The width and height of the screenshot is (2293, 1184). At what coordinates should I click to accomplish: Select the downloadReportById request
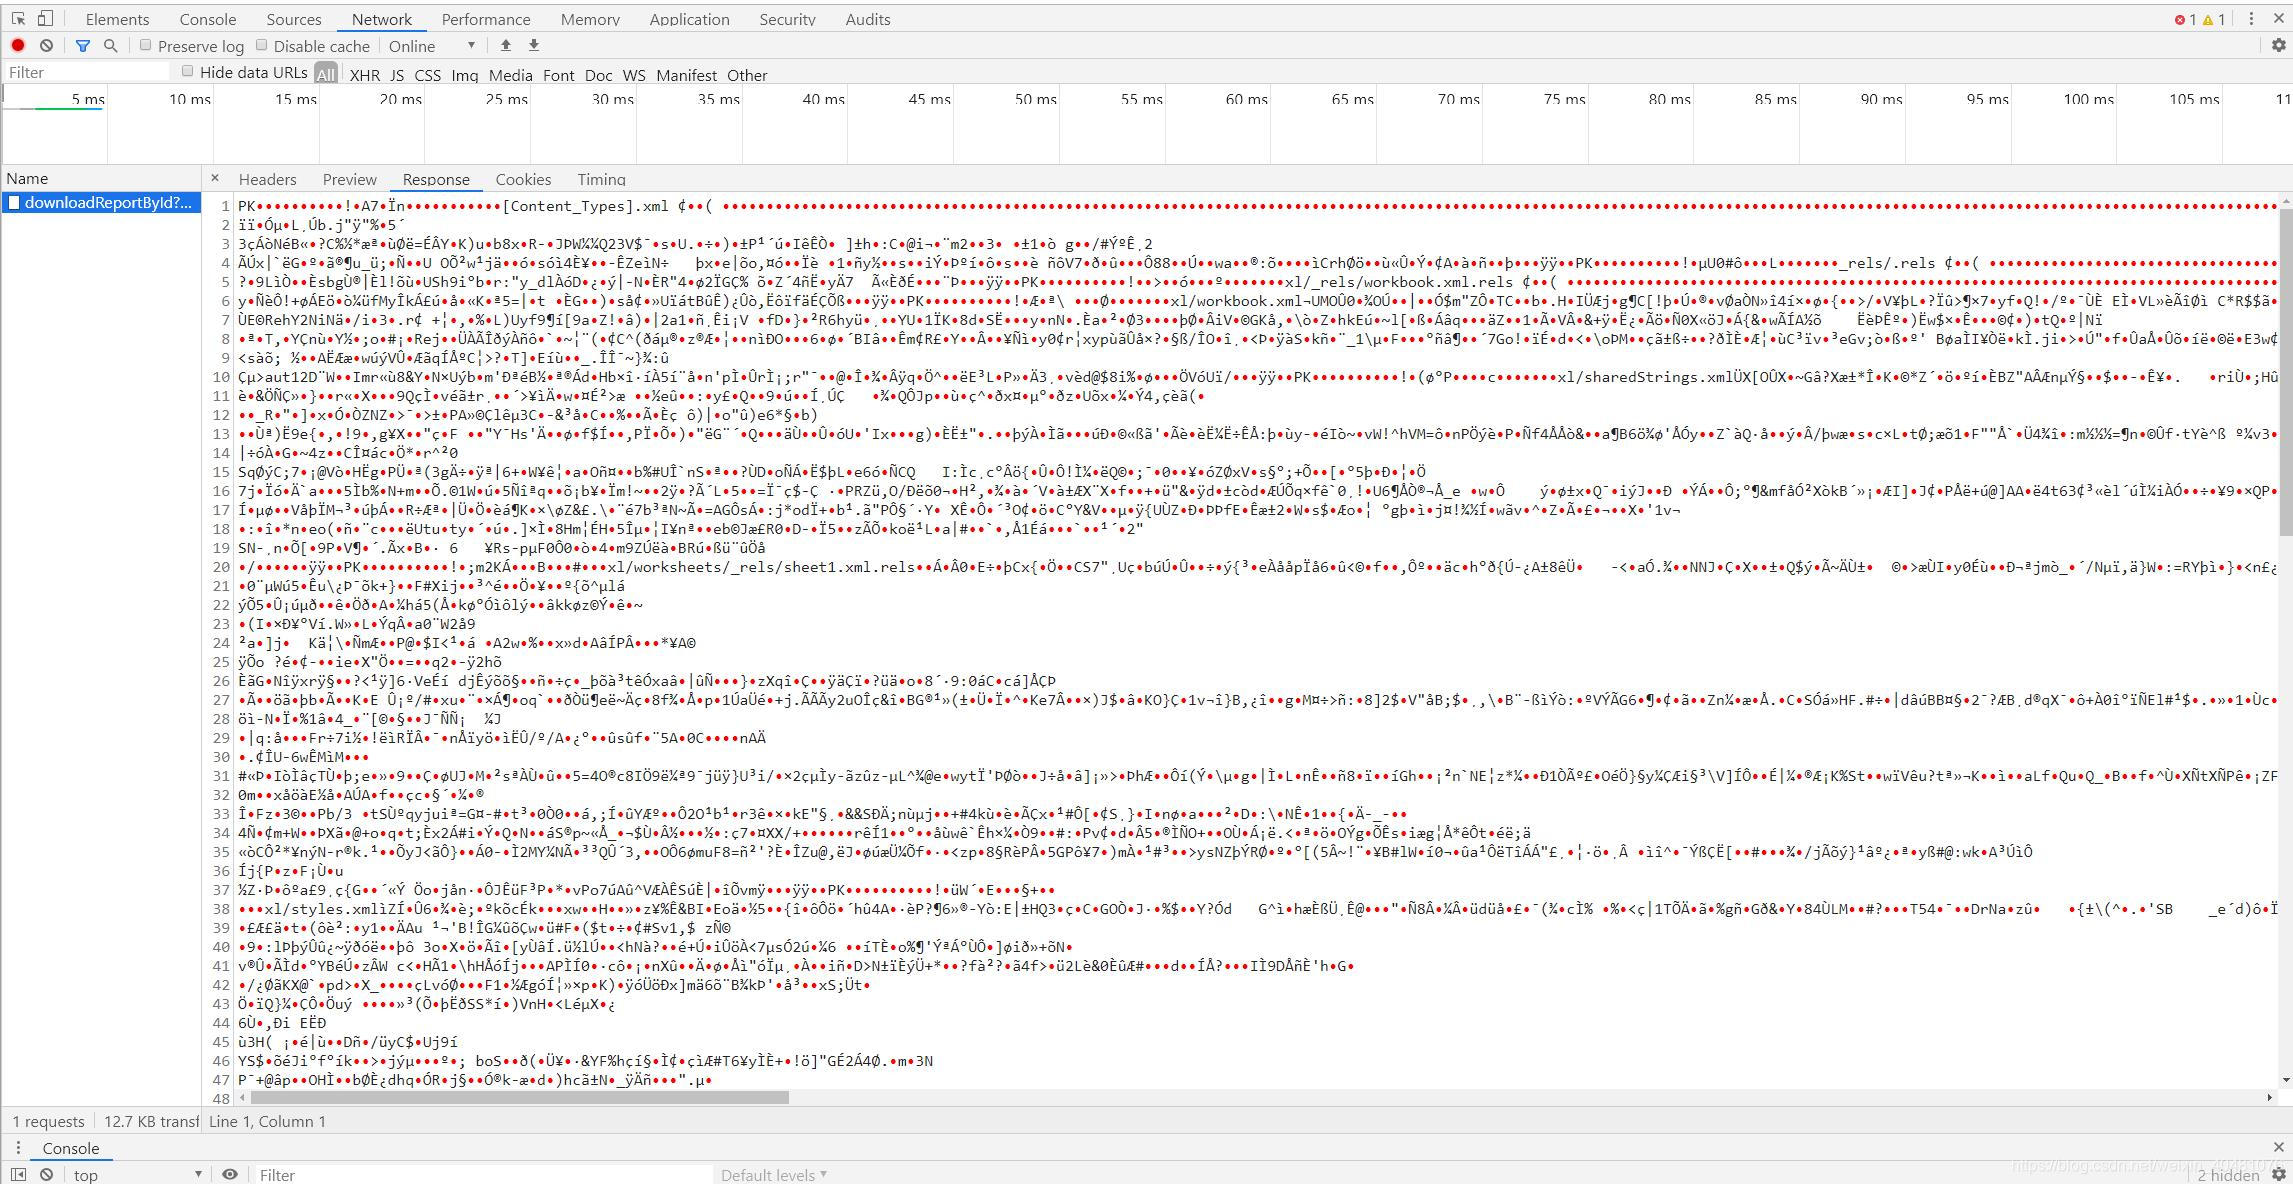coord(107,202)
